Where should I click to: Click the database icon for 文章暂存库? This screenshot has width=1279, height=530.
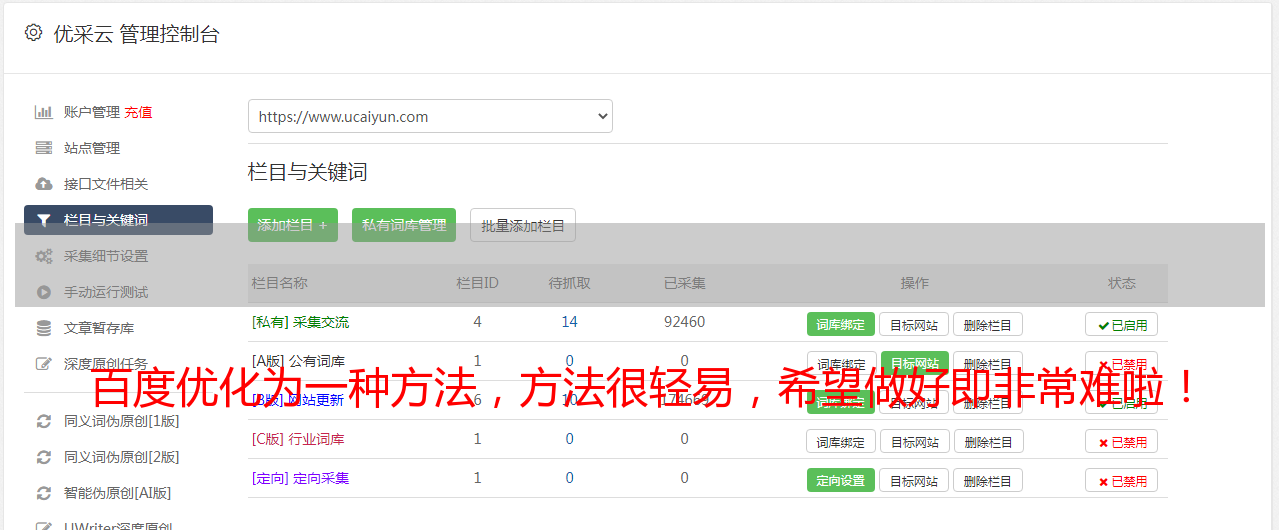point(44,328)
